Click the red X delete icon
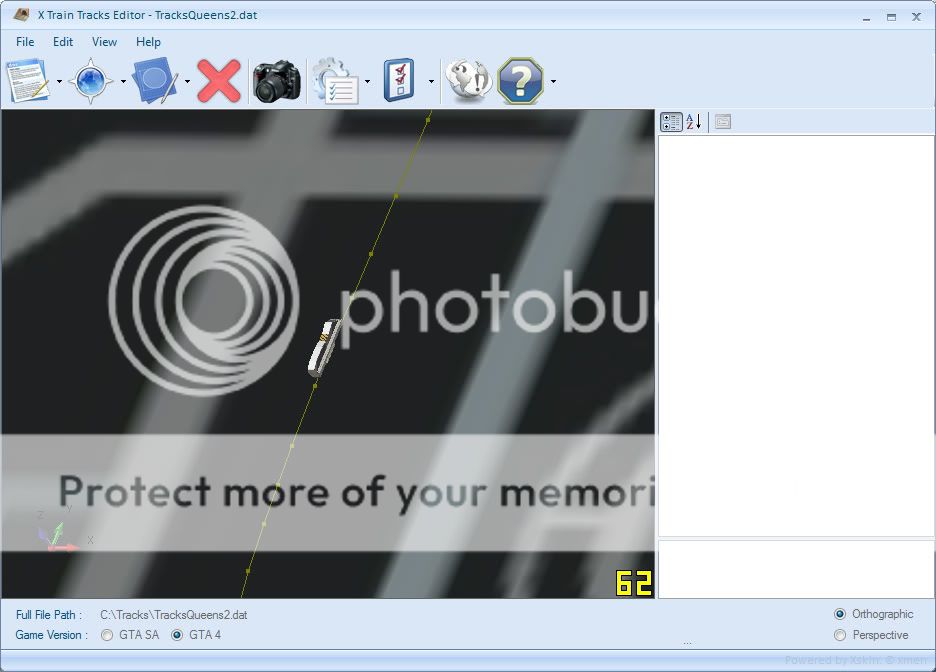This screenshot has height=672, width=936. click(218, 81)
